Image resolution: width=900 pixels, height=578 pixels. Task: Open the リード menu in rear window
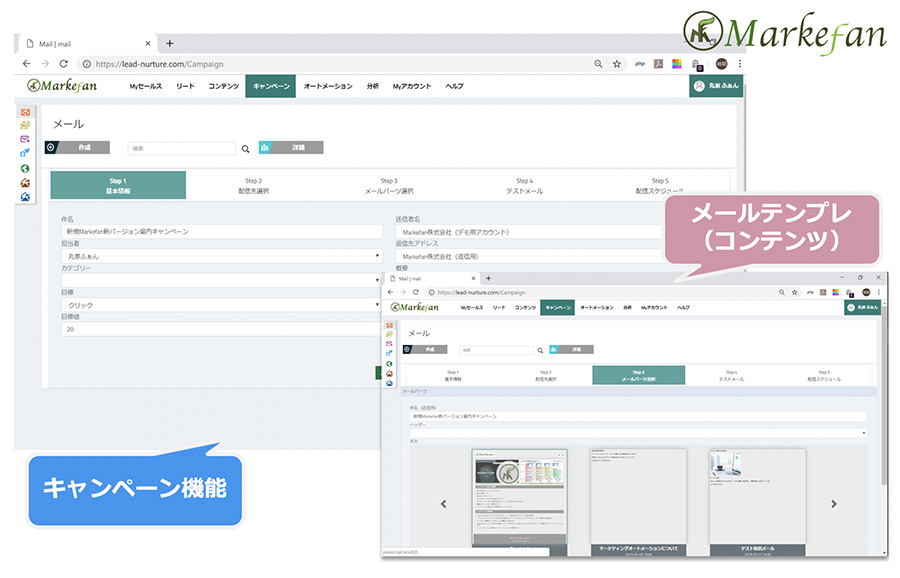185,86
